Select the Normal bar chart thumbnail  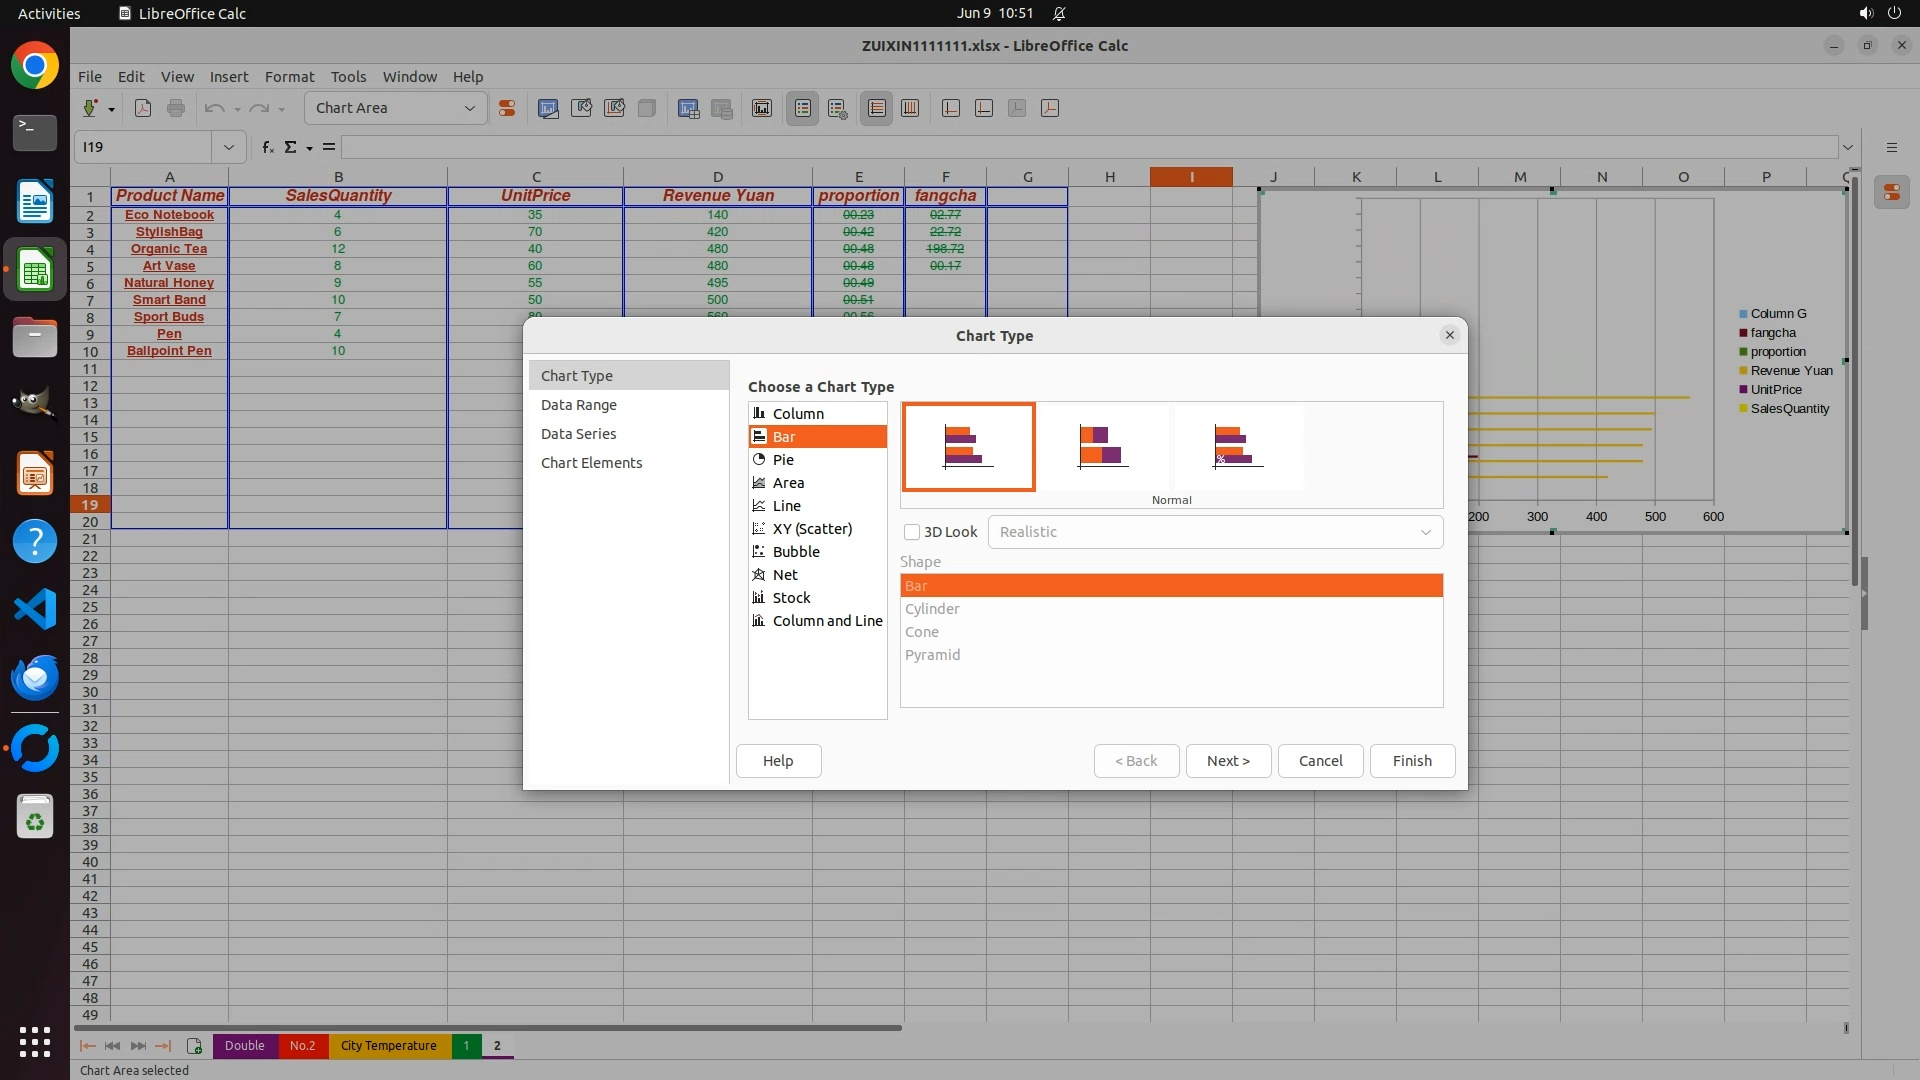point(968,446)
